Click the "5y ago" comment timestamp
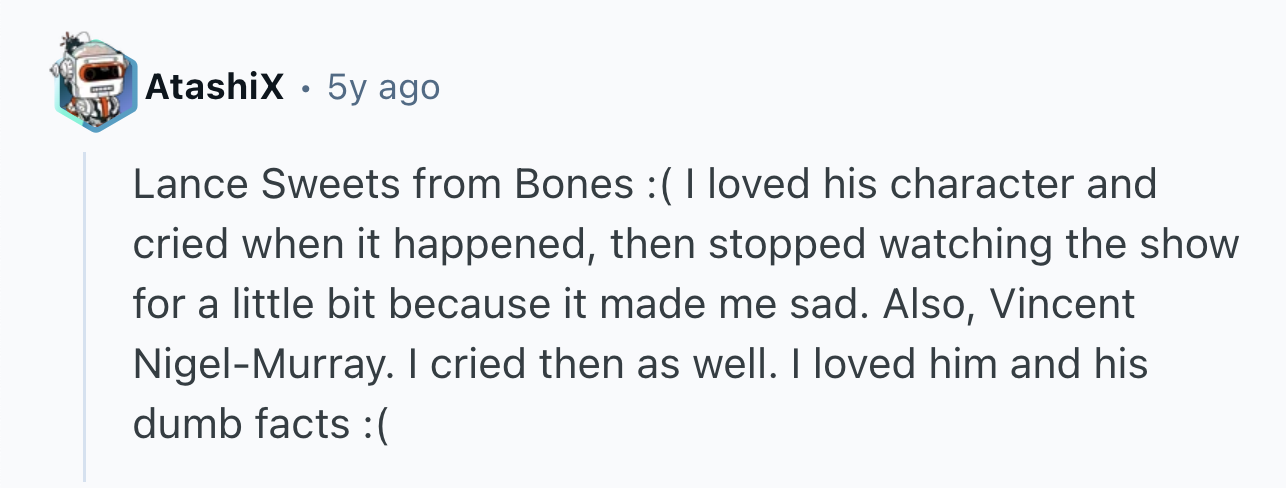1286x488 pixels. coord(383,88)
